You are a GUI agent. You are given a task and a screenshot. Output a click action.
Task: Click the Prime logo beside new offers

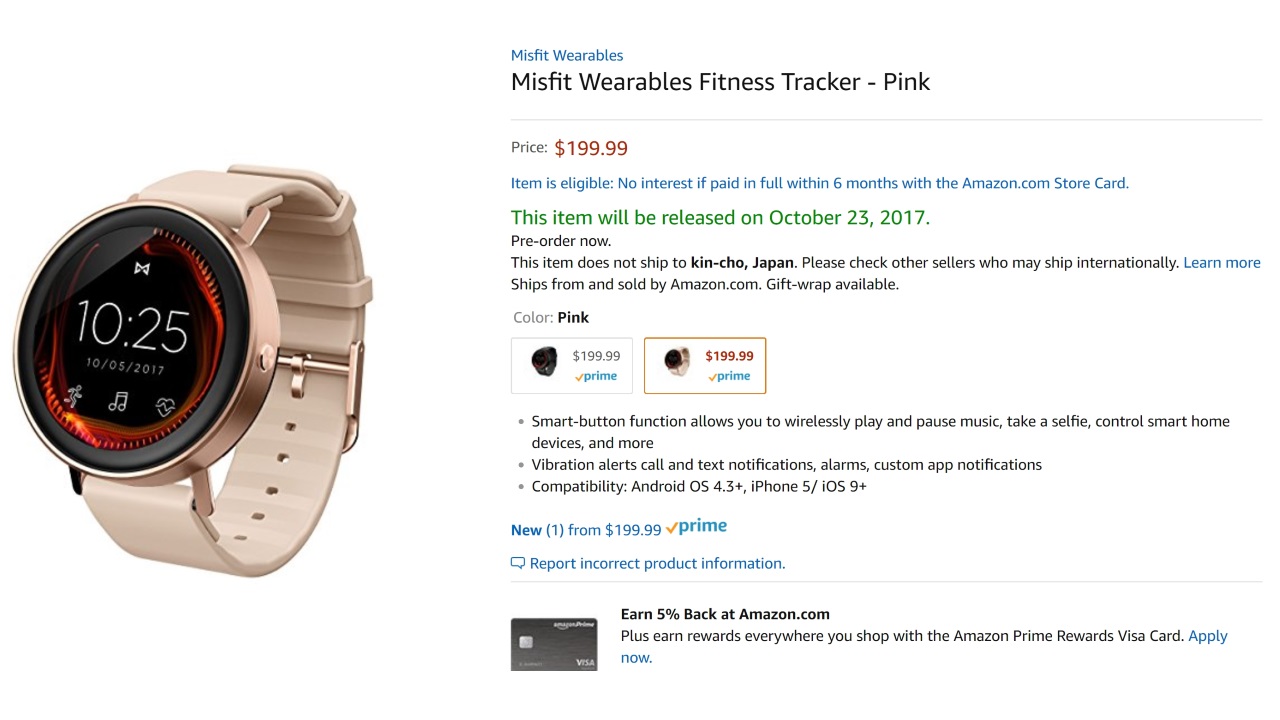tap(696, 527)
